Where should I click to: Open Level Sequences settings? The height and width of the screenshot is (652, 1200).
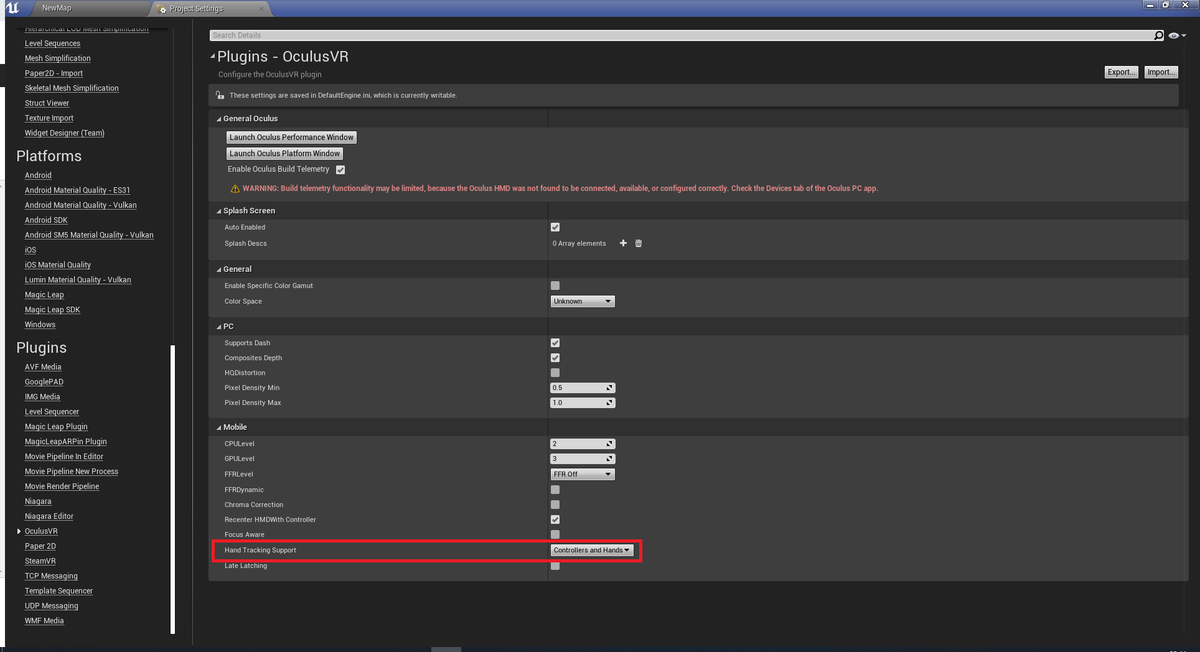[52, 43]
